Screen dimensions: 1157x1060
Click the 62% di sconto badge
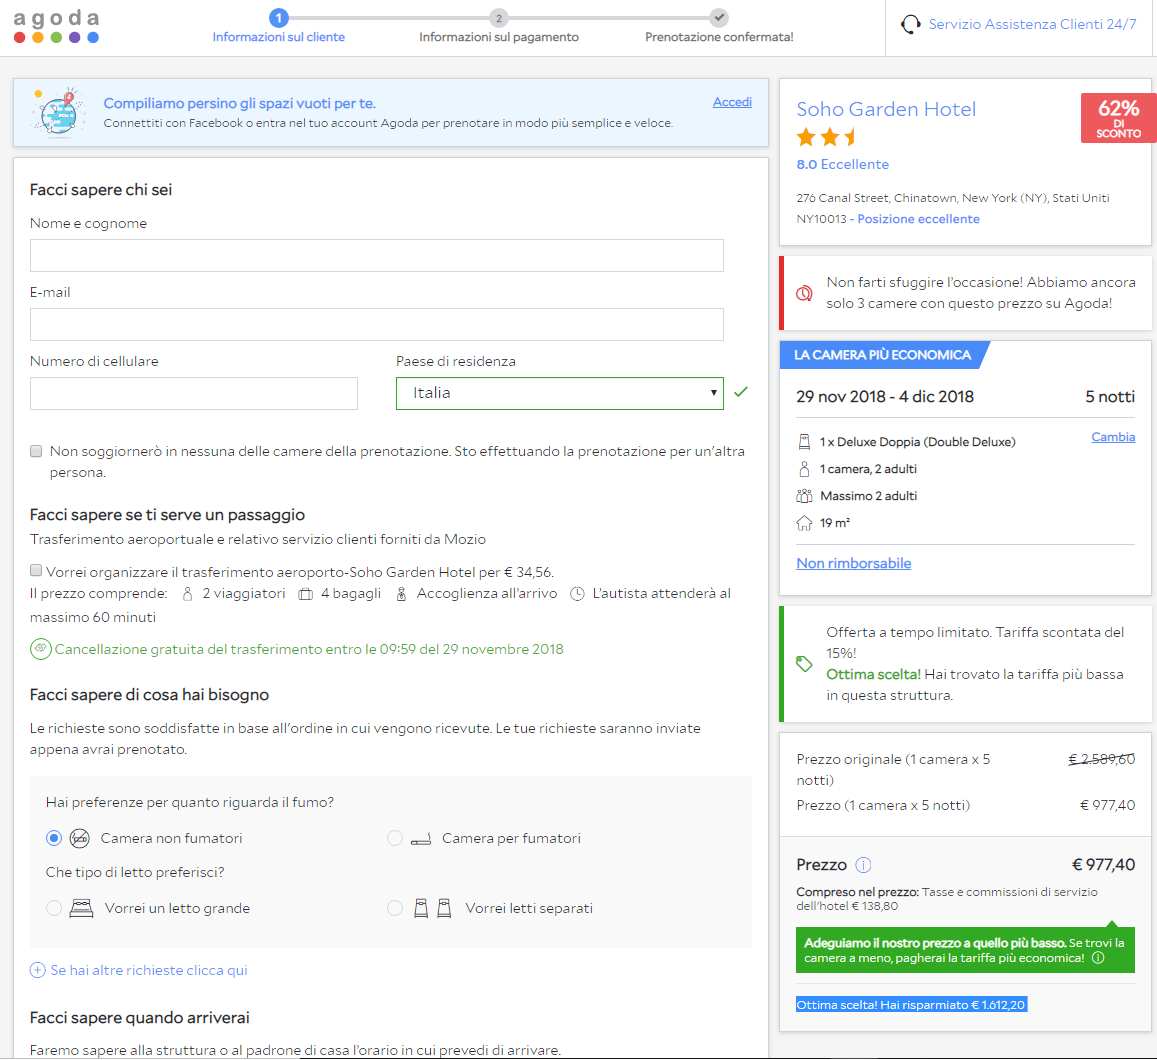click(1118, 118)
